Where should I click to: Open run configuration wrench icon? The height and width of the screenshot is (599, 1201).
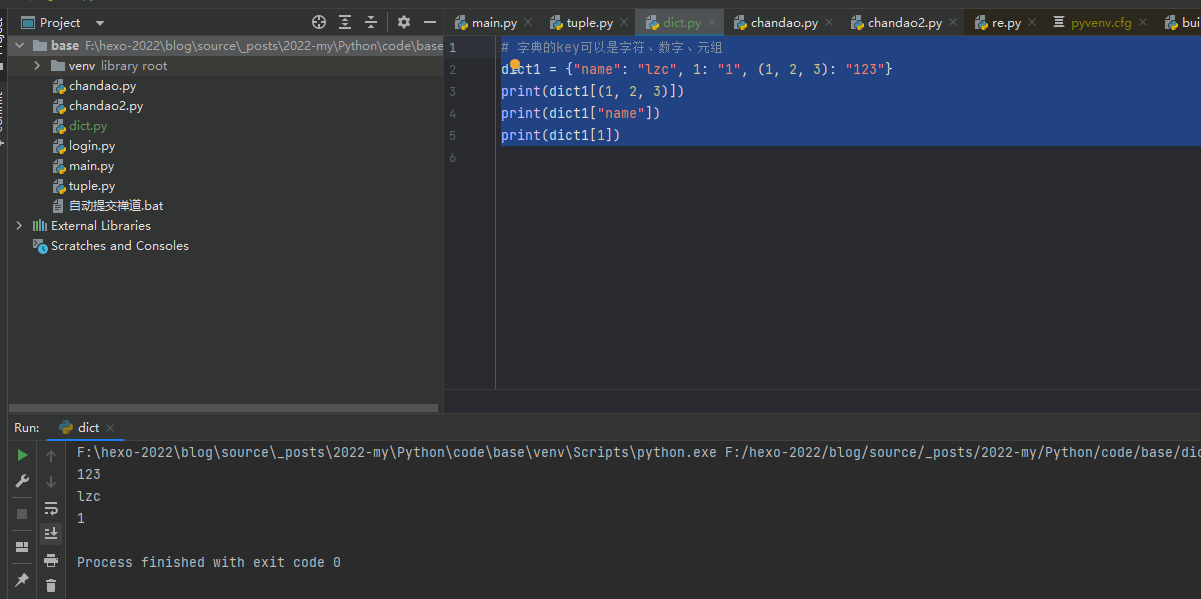click(x=22, y=481)
